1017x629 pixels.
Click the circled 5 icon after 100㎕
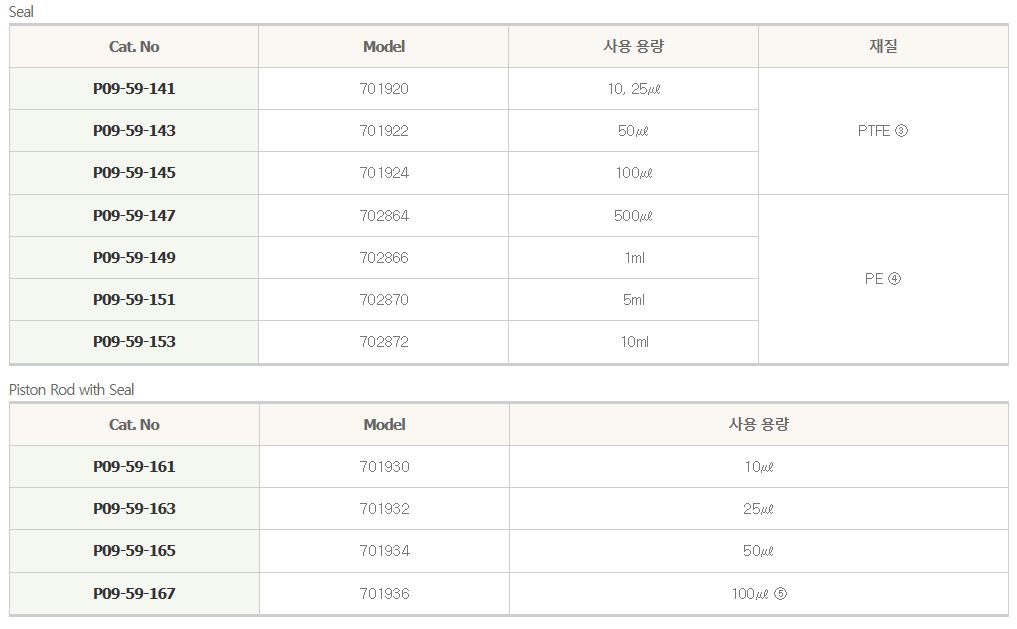coord(781,594)
